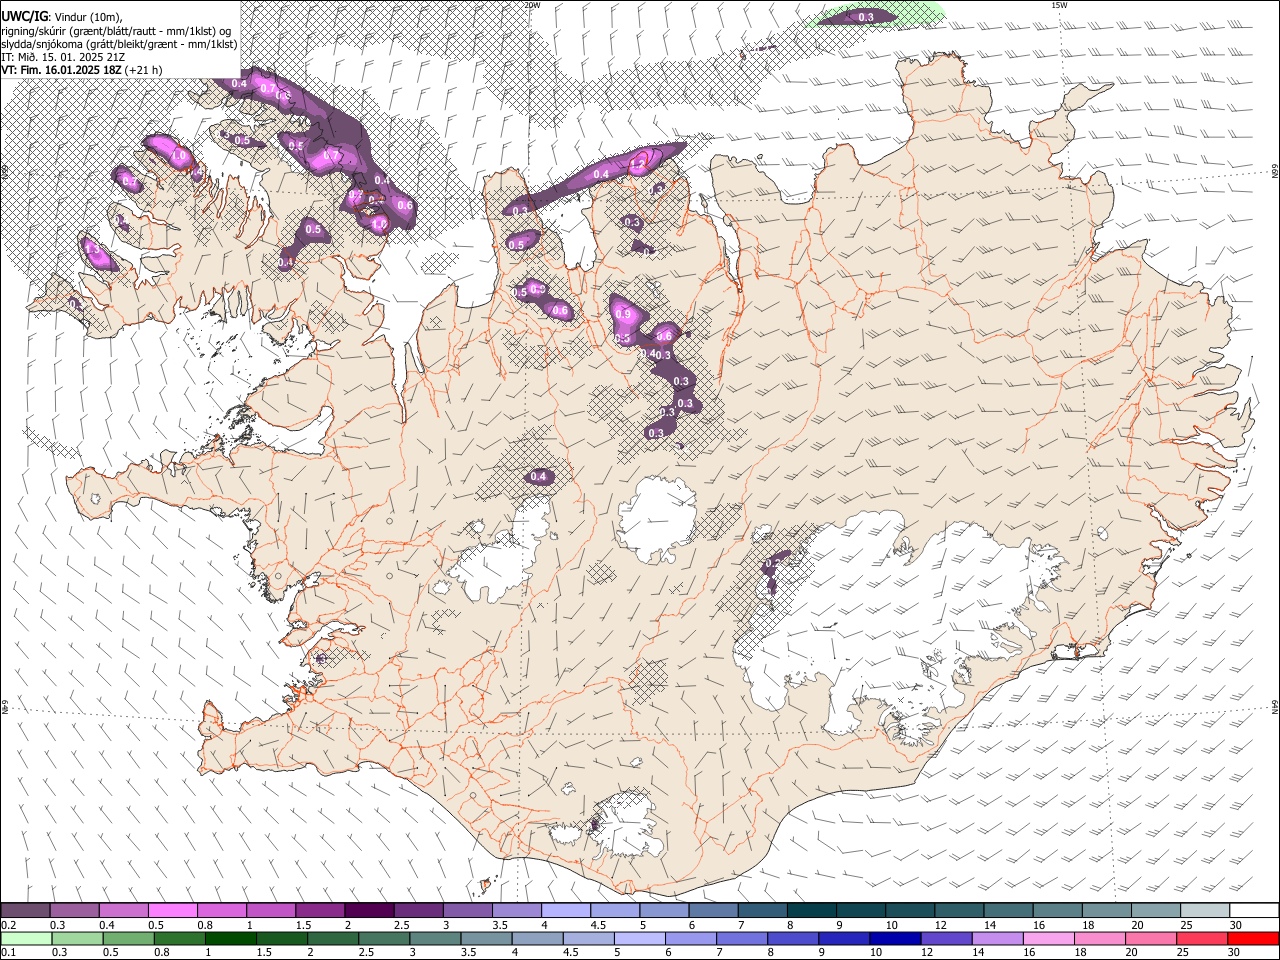Image resolution: width=1280 pixels, height=960 pixels.
Task: Click the '0.2' label on upper legend
Action: 9,925
